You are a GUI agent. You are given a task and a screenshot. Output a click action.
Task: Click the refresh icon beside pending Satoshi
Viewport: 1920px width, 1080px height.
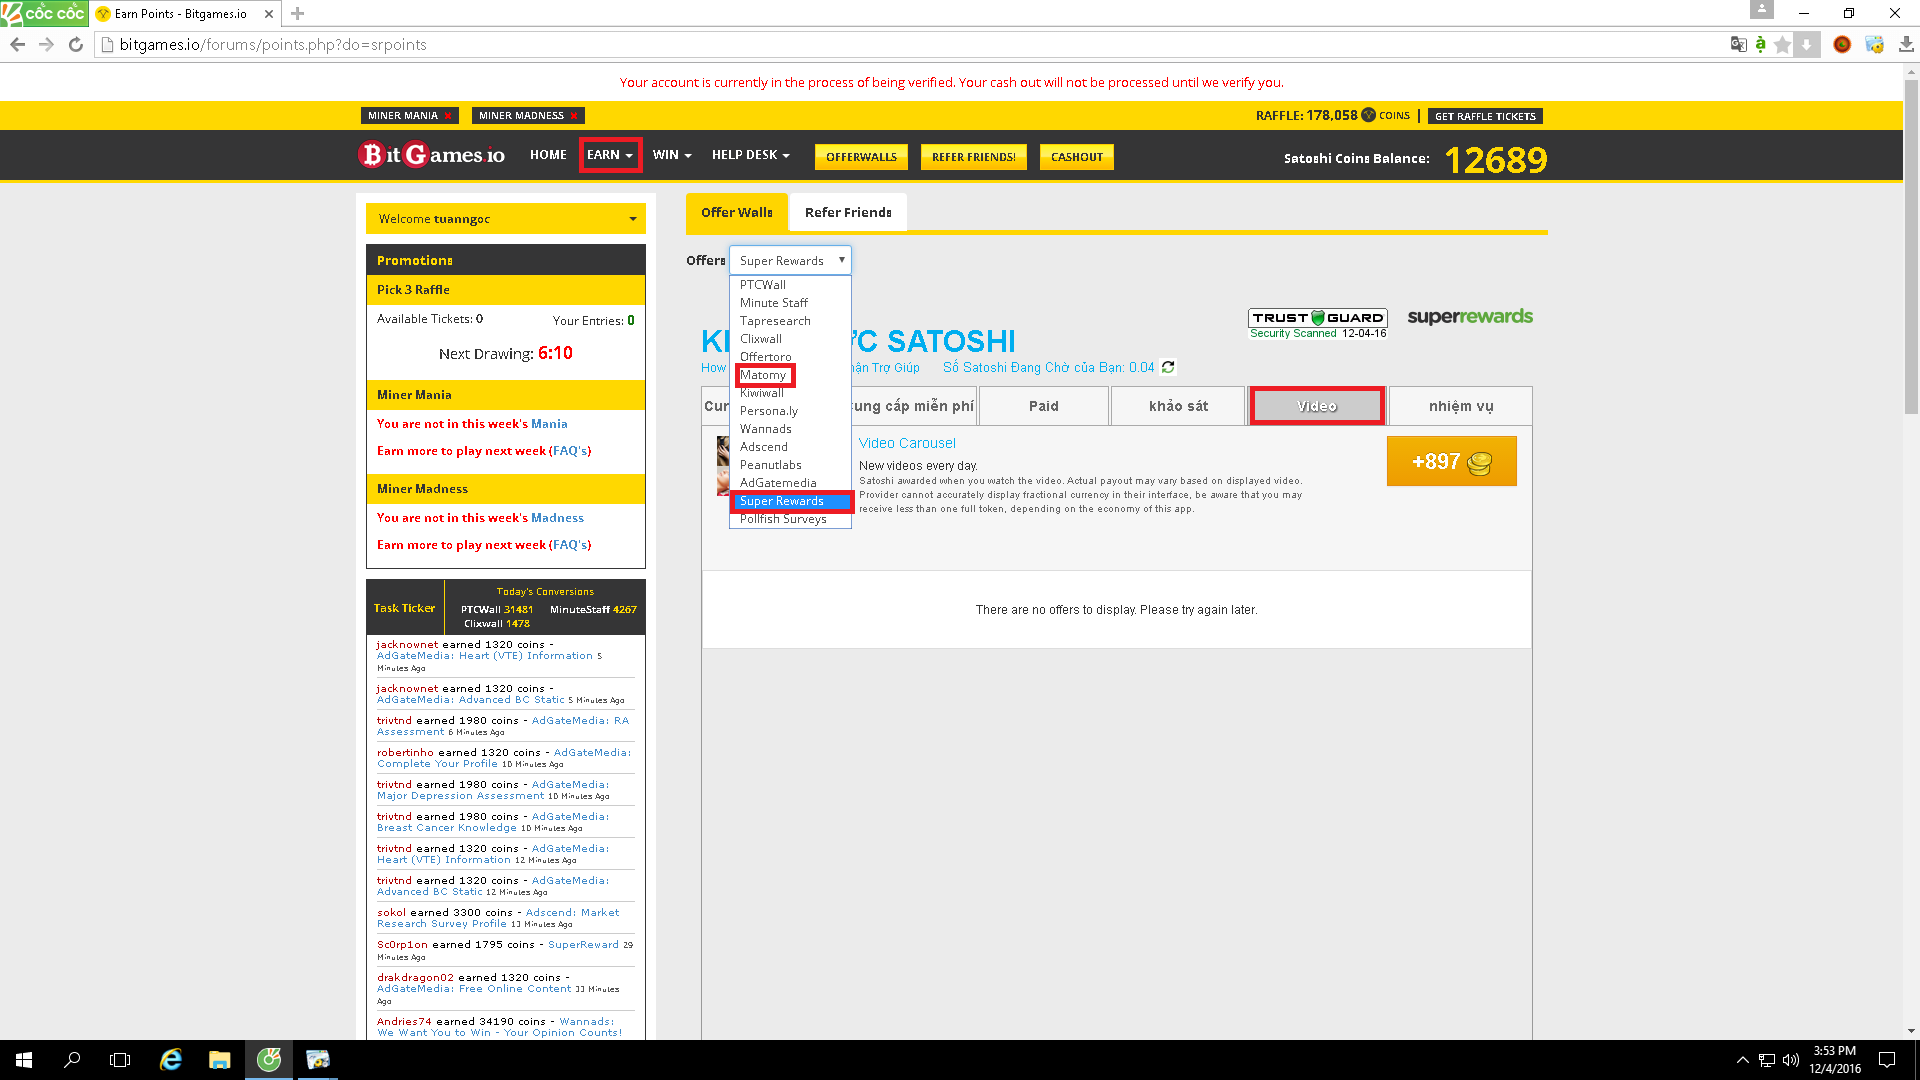pyautogui.click(x=1168, y=367)
